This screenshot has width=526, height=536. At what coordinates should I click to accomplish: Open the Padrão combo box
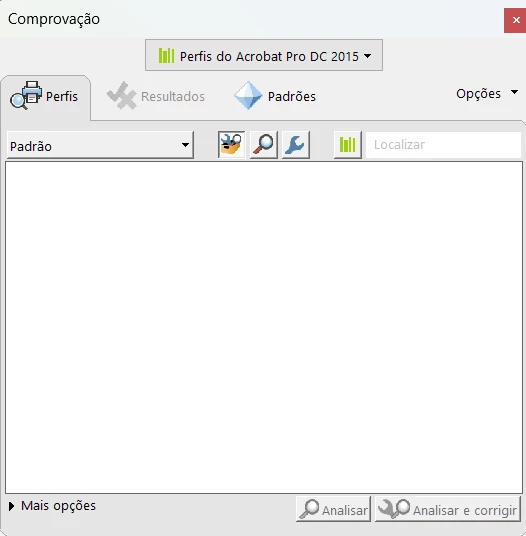tap(100, 145)
